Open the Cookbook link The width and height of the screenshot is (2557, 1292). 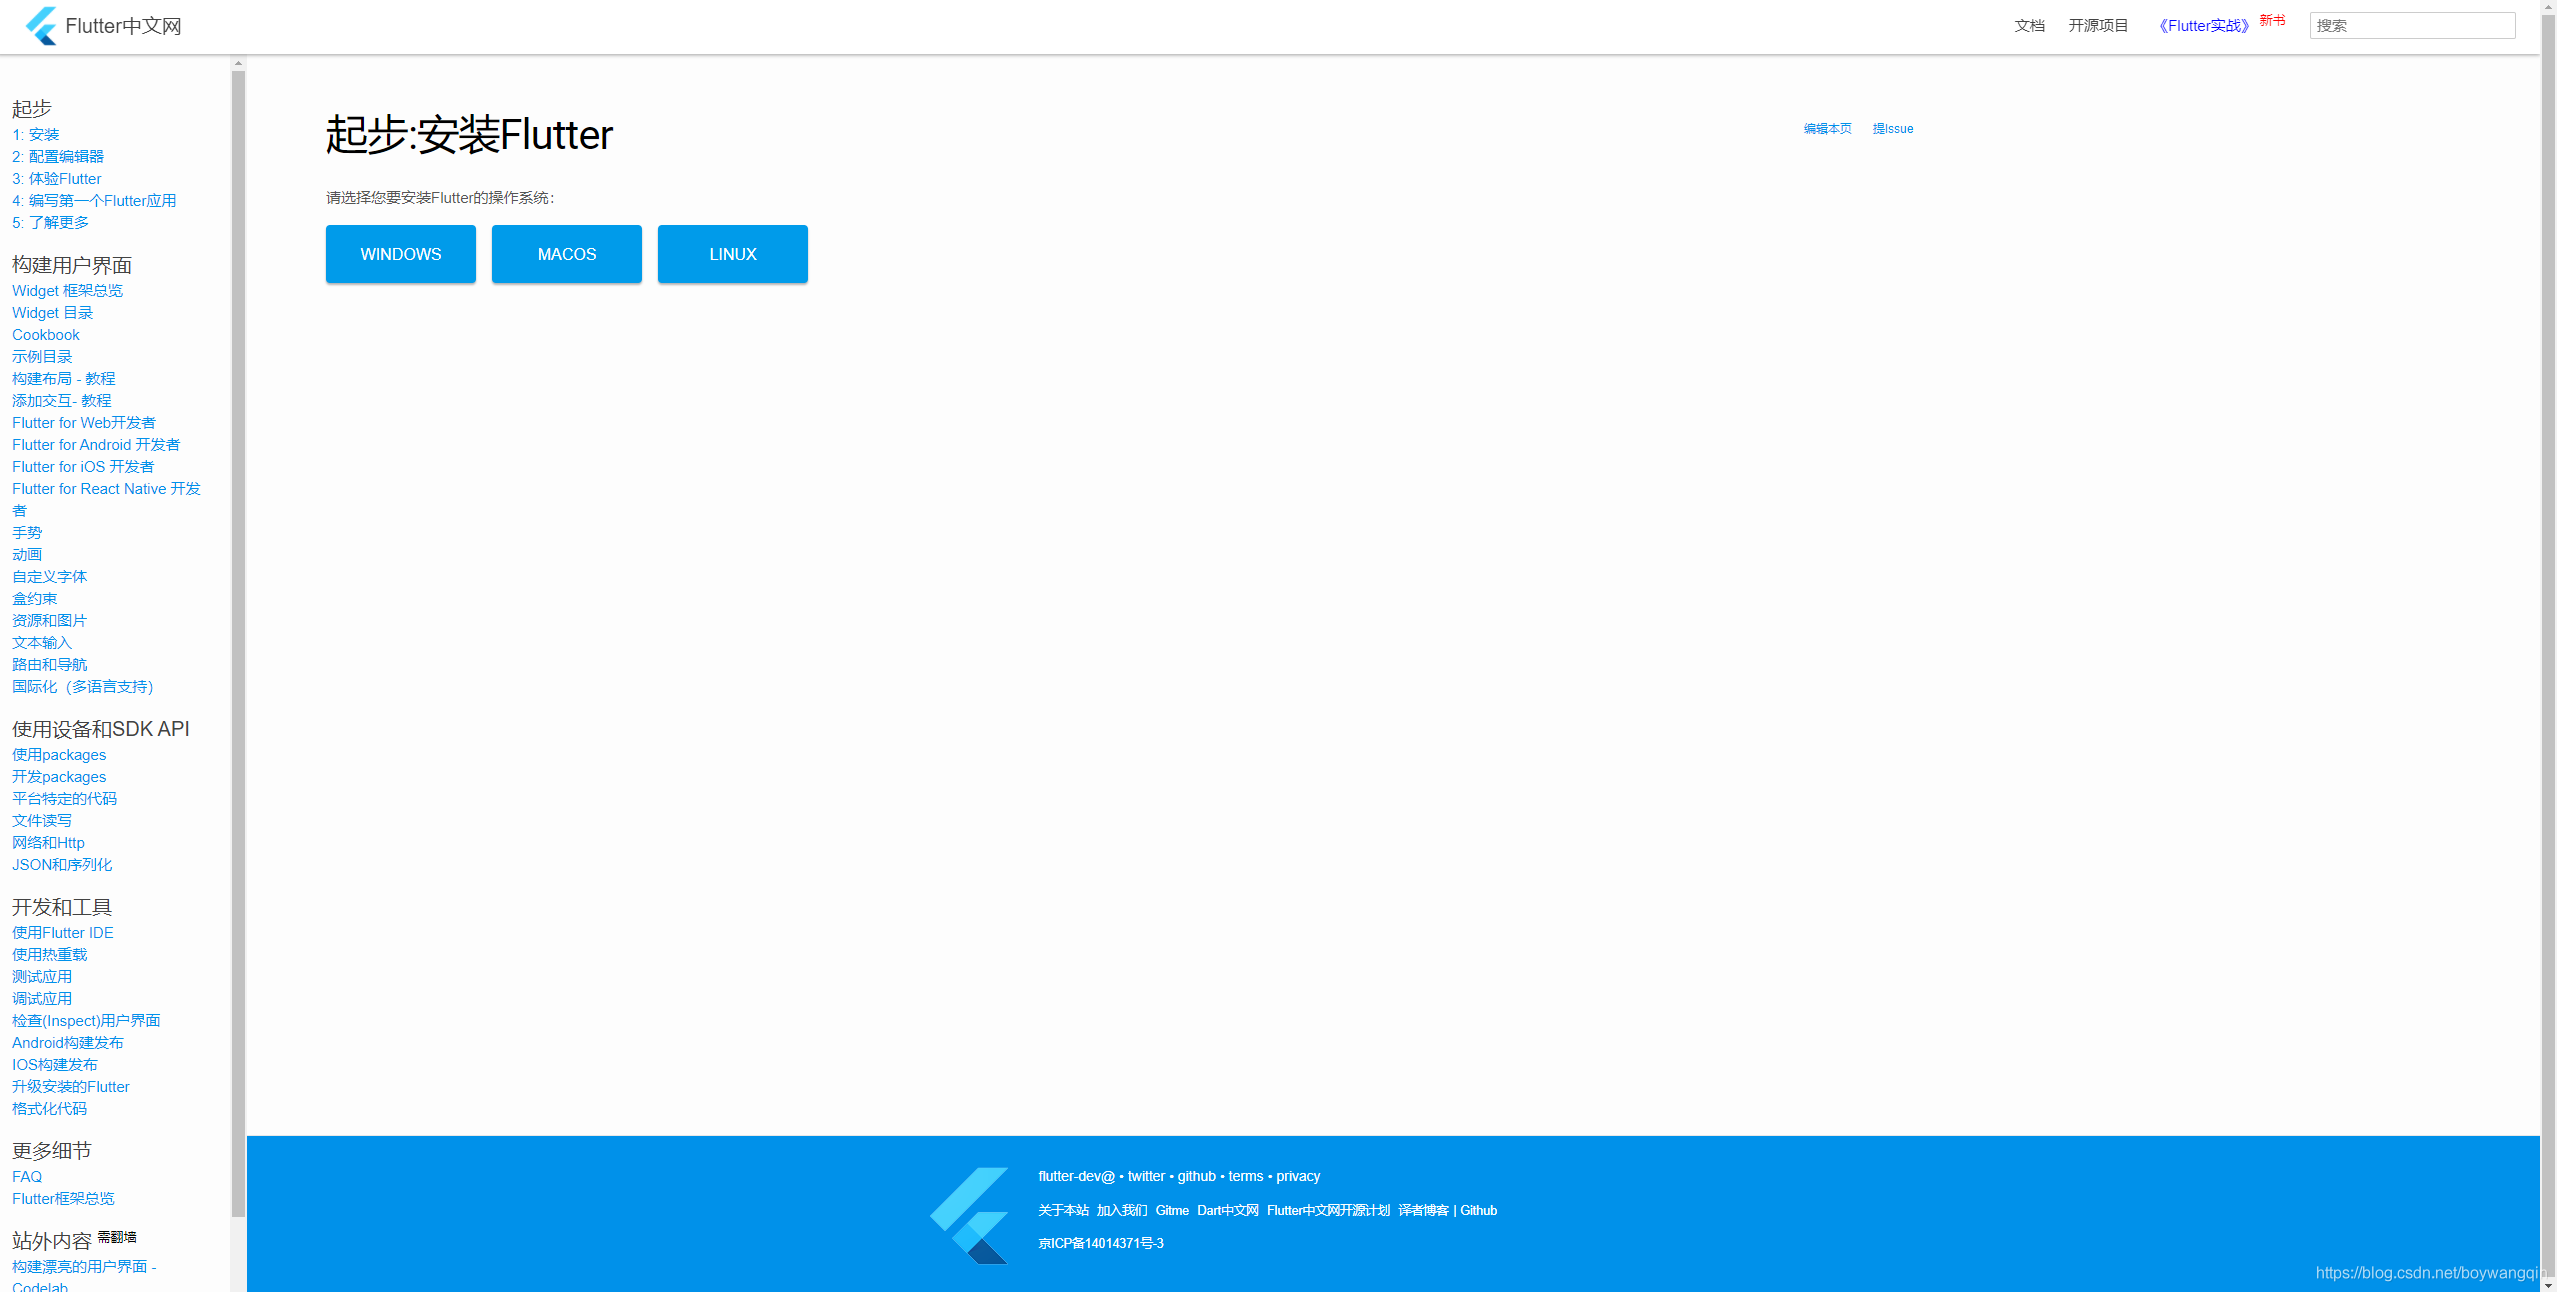(46, 335)
